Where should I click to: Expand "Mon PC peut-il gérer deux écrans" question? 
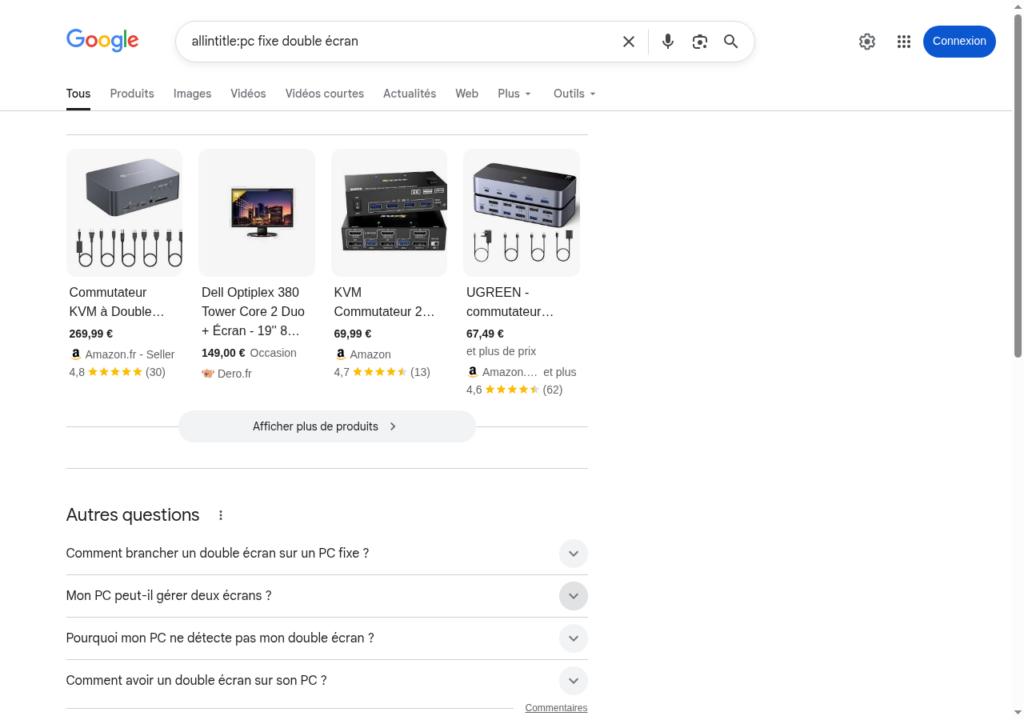(573, 596)
